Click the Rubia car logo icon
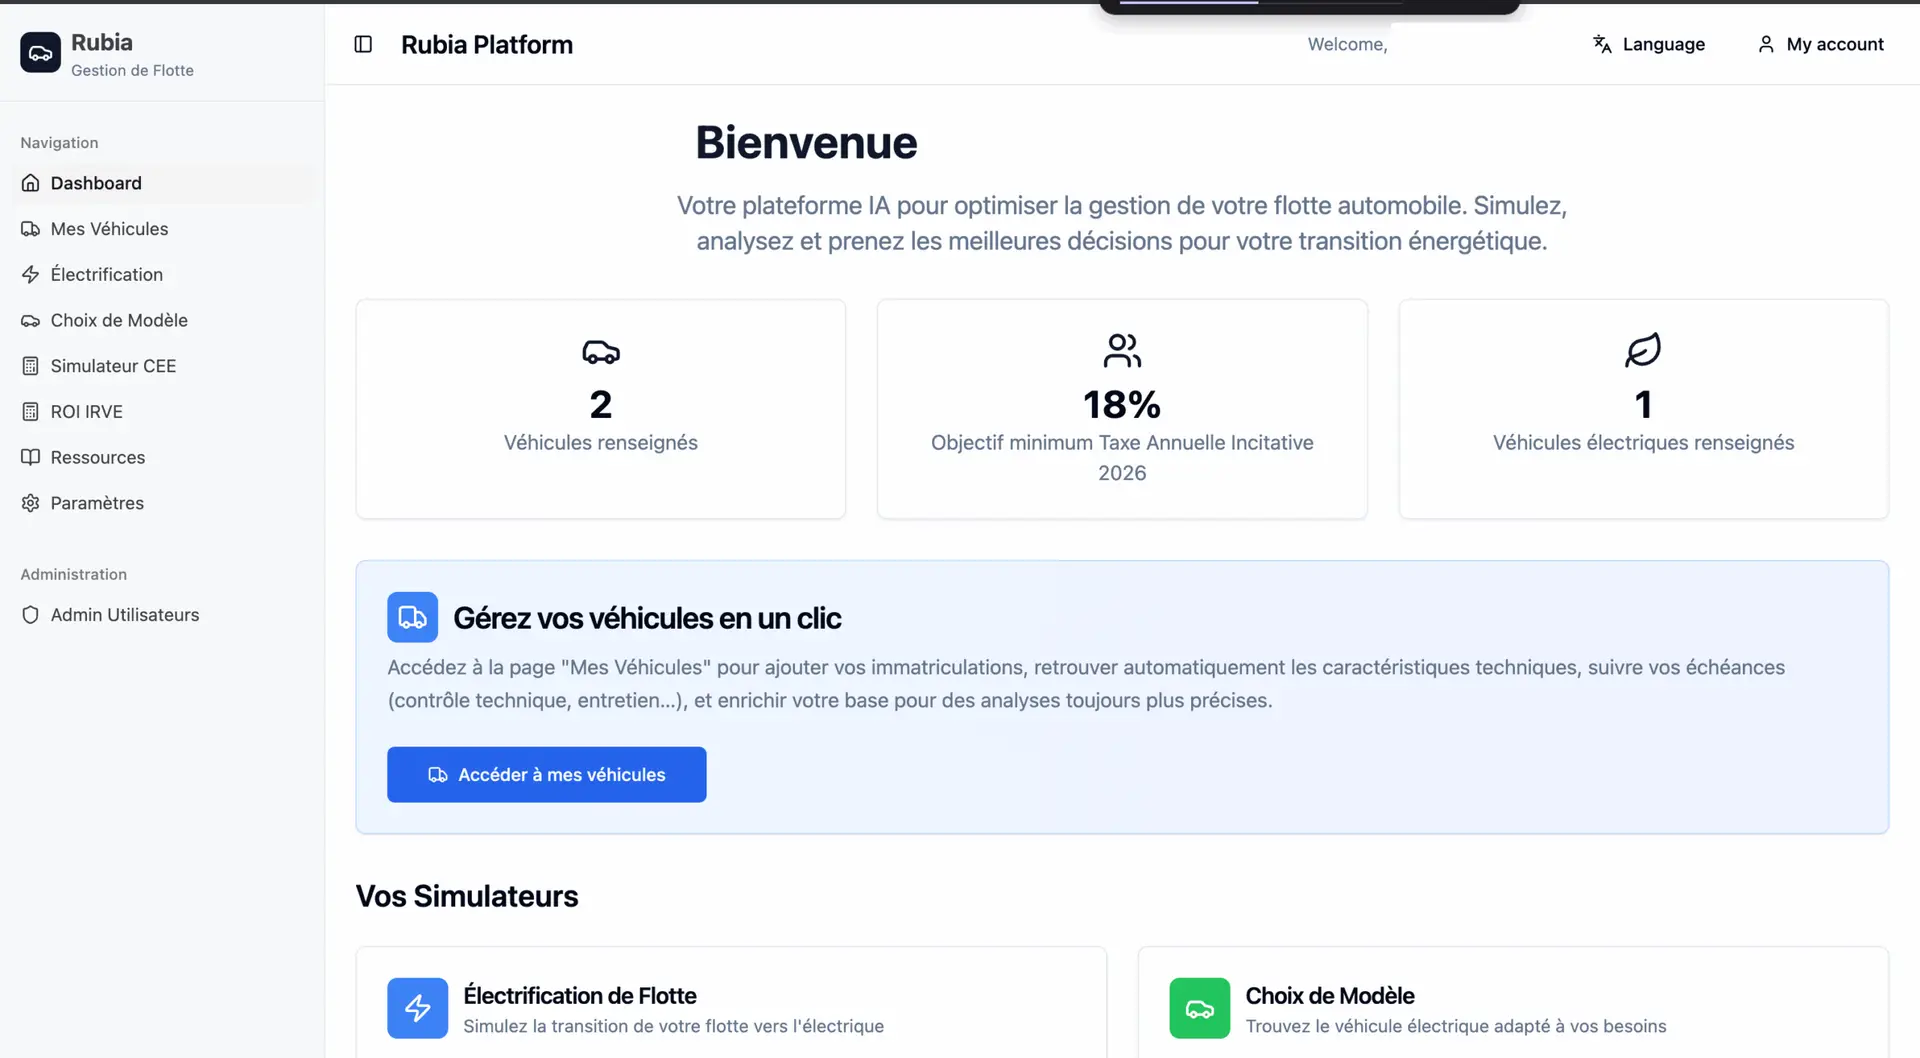The width and height of the screenshot is (1920, 1058). (x=40, y=52)
